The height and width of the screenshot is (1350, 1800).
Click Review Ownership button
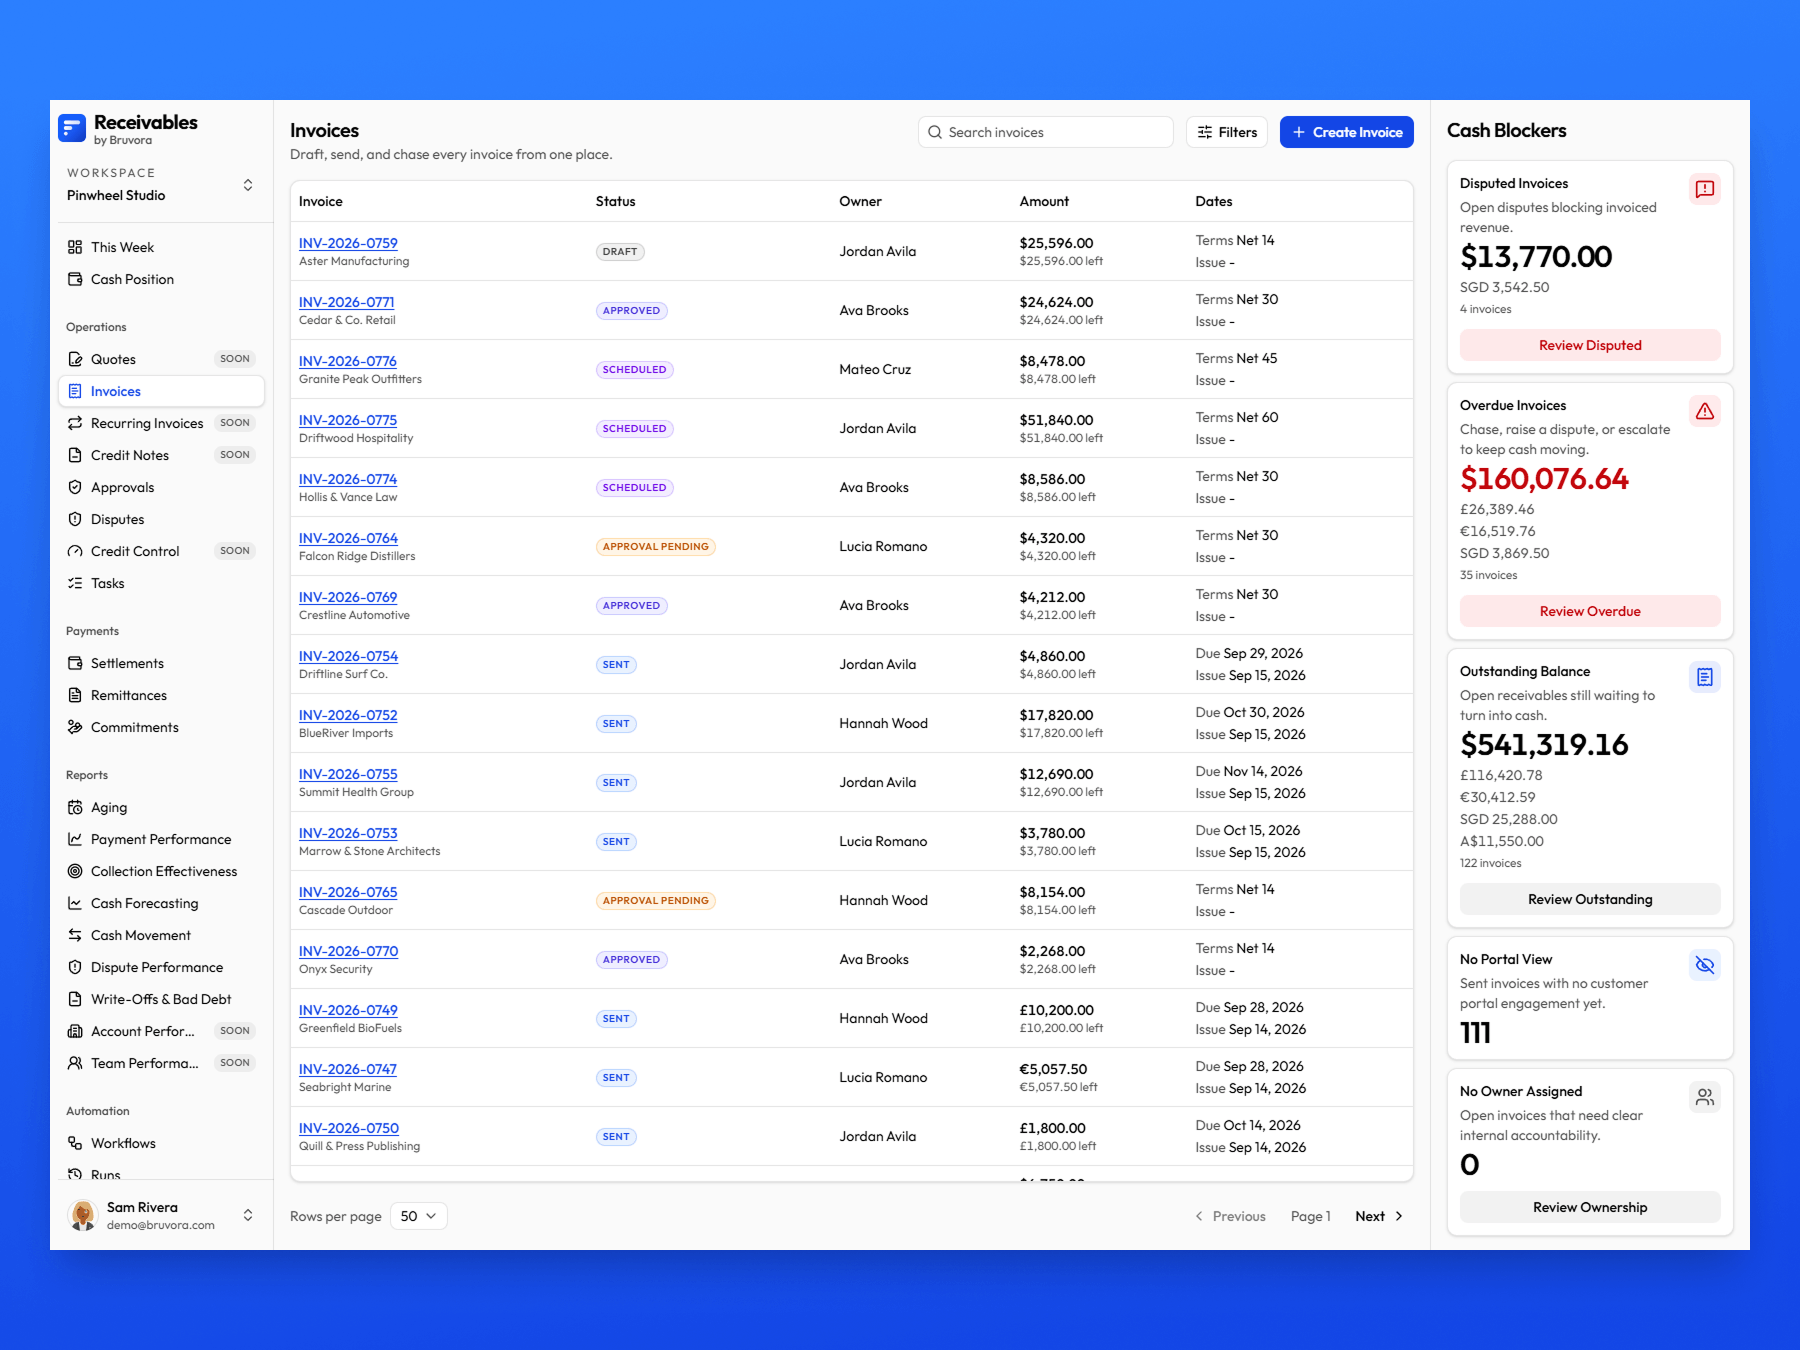click(1590, 1207)
